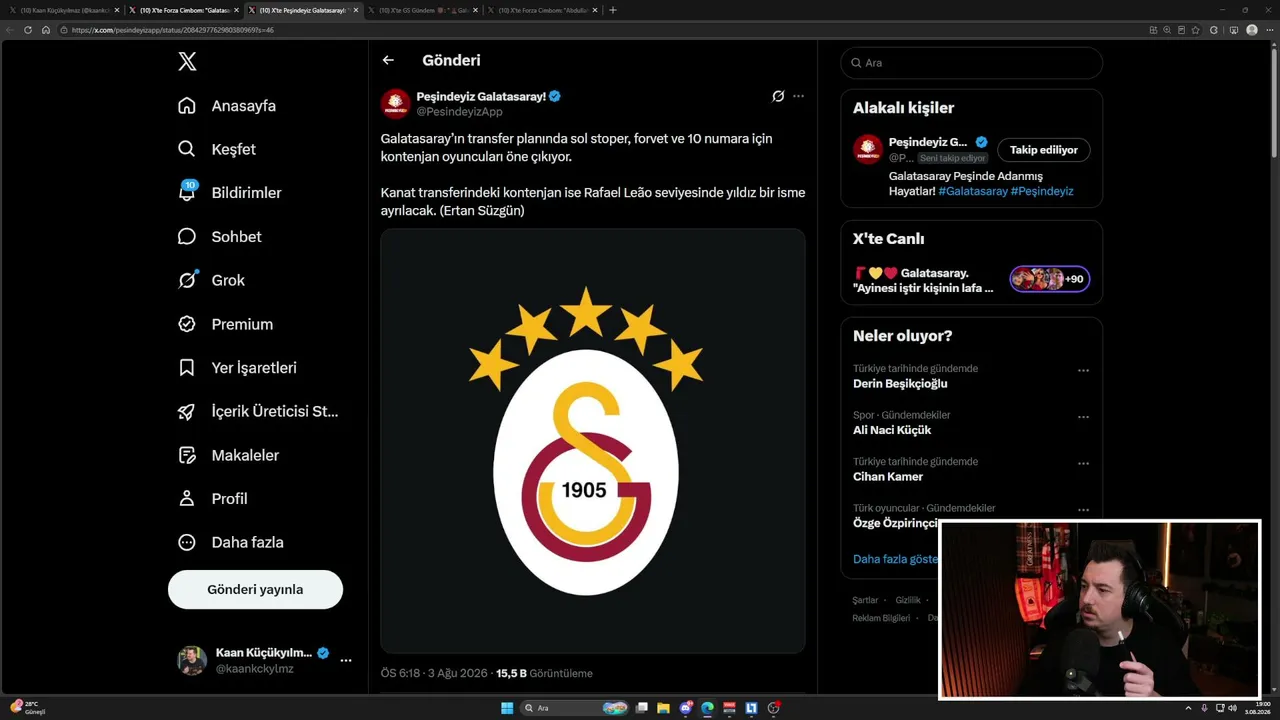Click the Gizlilik footer link
The height and width of the screenshot is (720, 1280).
point(908,600)
